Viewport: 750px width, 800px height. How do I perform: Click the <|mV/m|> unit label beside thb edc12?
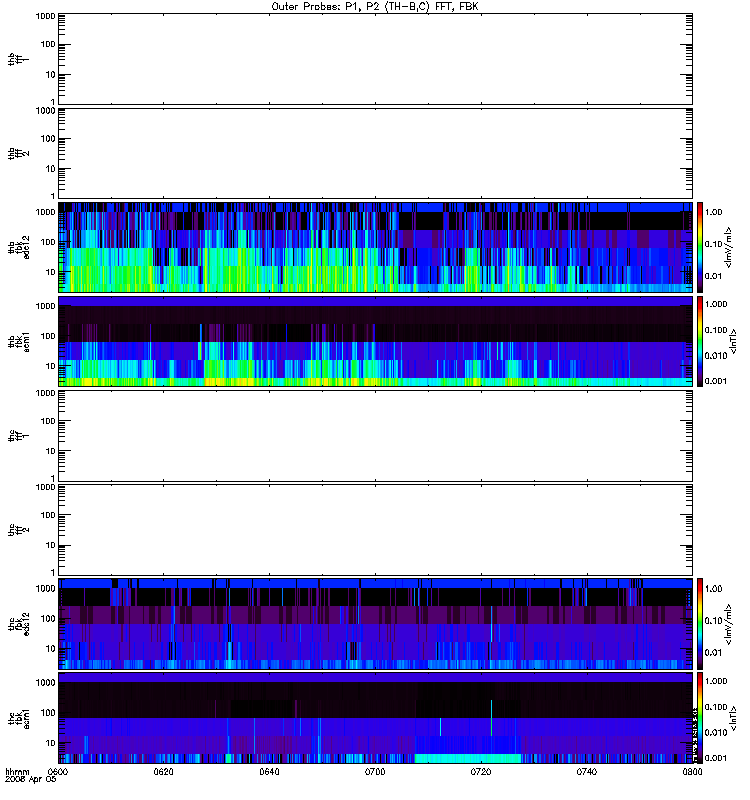(729, 247)
